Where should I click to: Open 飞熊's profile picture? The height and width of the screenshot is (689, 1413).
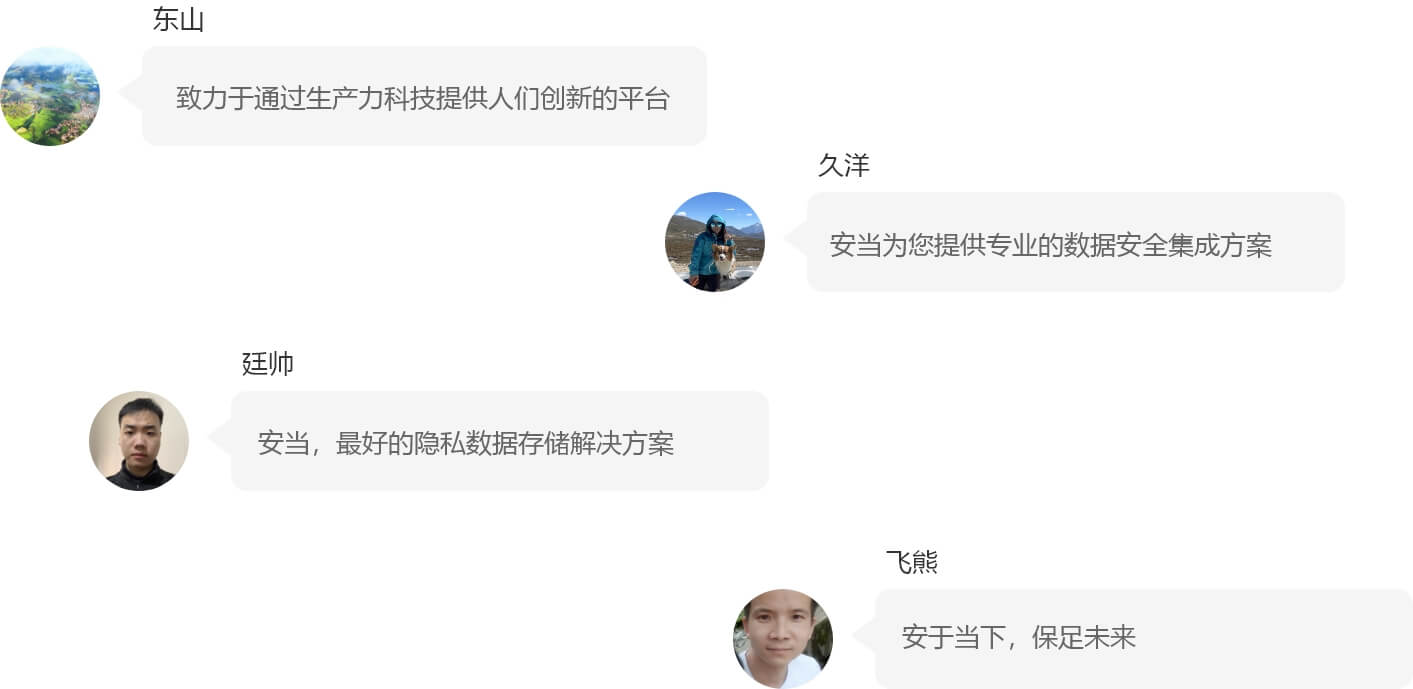click(783, 639)
